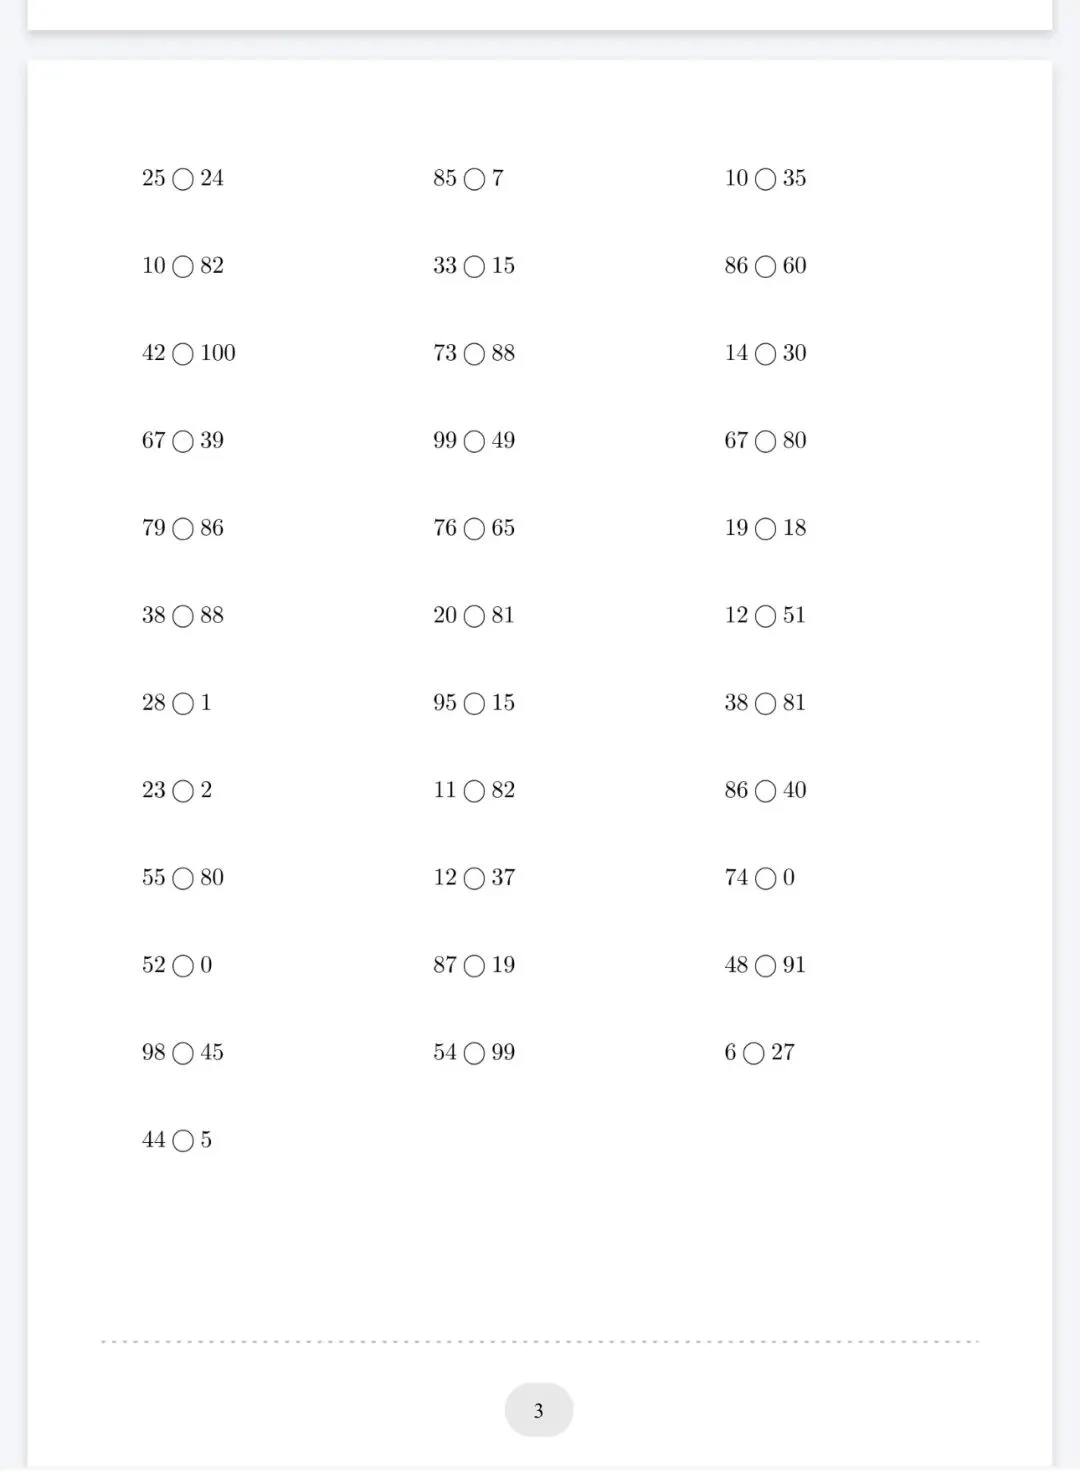Click the blank circle between 14 and 30
1080x1478 pixels.
tap(766, 355)
